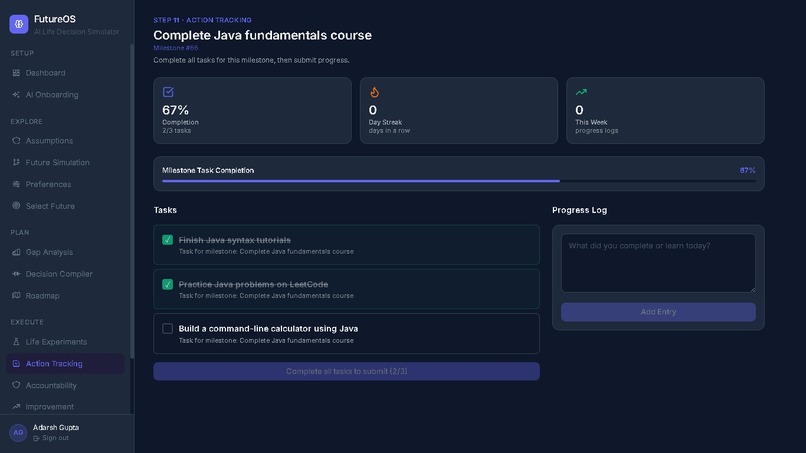
Task: Click the Progress Log heading
Action: [579, 210]
